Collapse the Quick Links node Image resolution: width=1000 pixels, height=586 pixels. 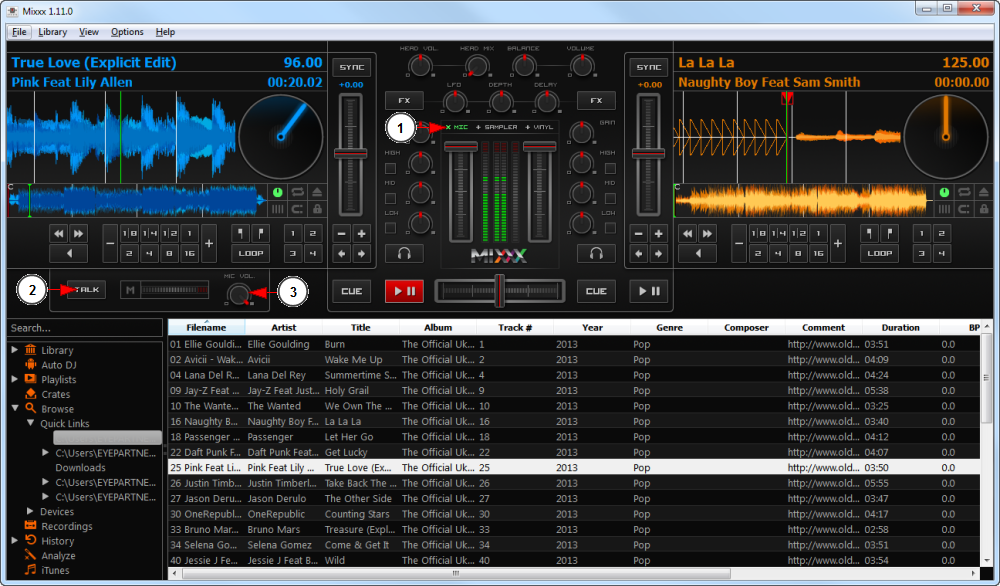[x=30, y=423]
